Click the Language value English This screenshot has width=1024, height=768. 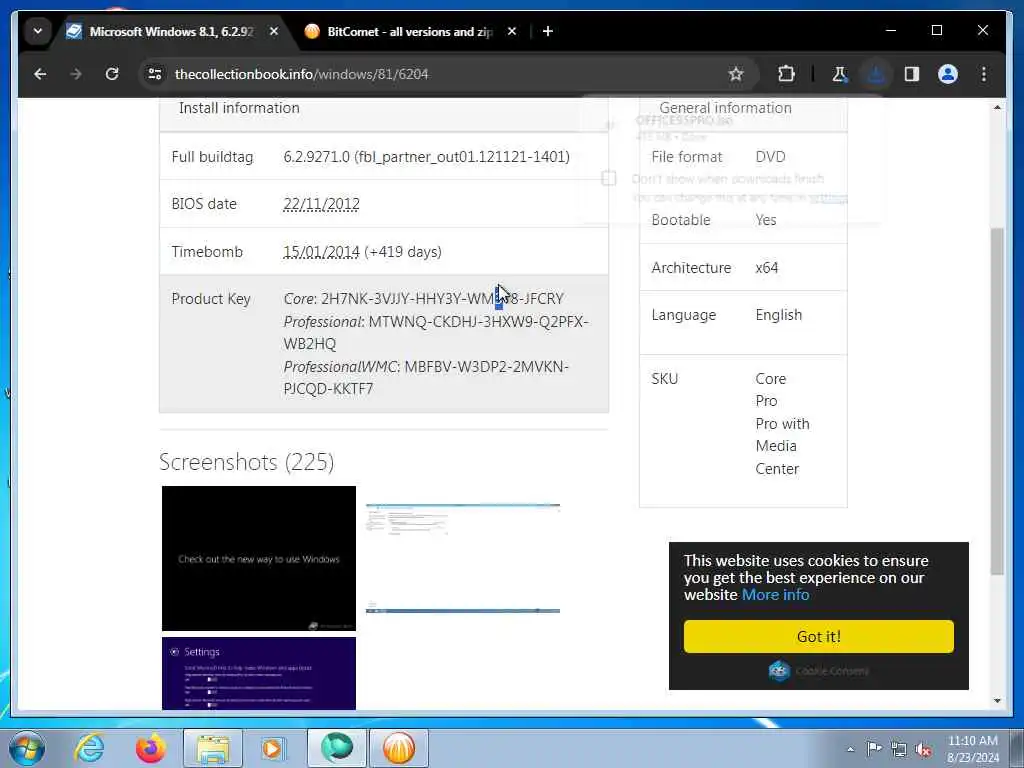[x=778, y=315]
